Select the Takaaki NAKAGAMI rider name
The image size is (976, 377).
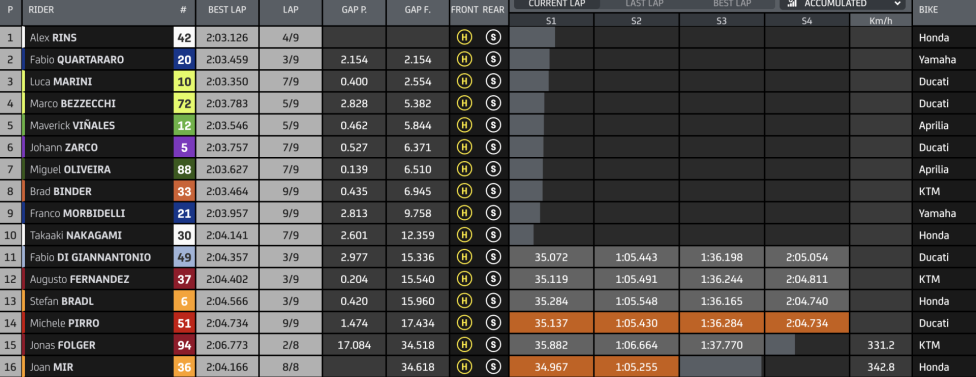coord(76,235)
